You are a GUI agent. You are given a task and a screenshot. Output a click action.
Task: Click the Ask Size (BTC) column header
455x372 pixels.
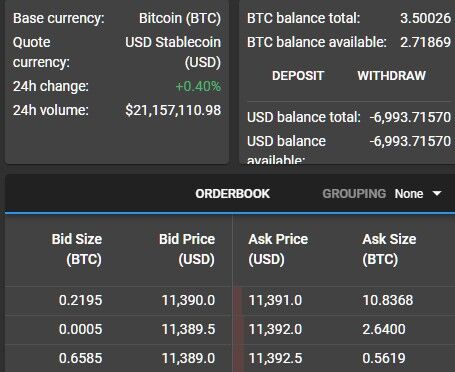click(389, 249)
